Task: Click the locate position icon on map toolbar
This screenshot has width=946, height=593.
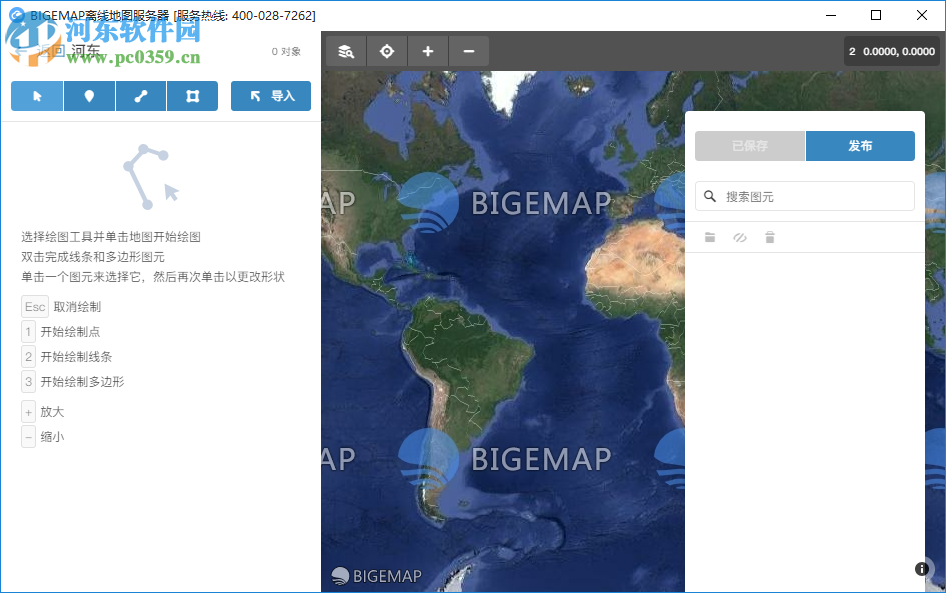Action: pos(387,50)
